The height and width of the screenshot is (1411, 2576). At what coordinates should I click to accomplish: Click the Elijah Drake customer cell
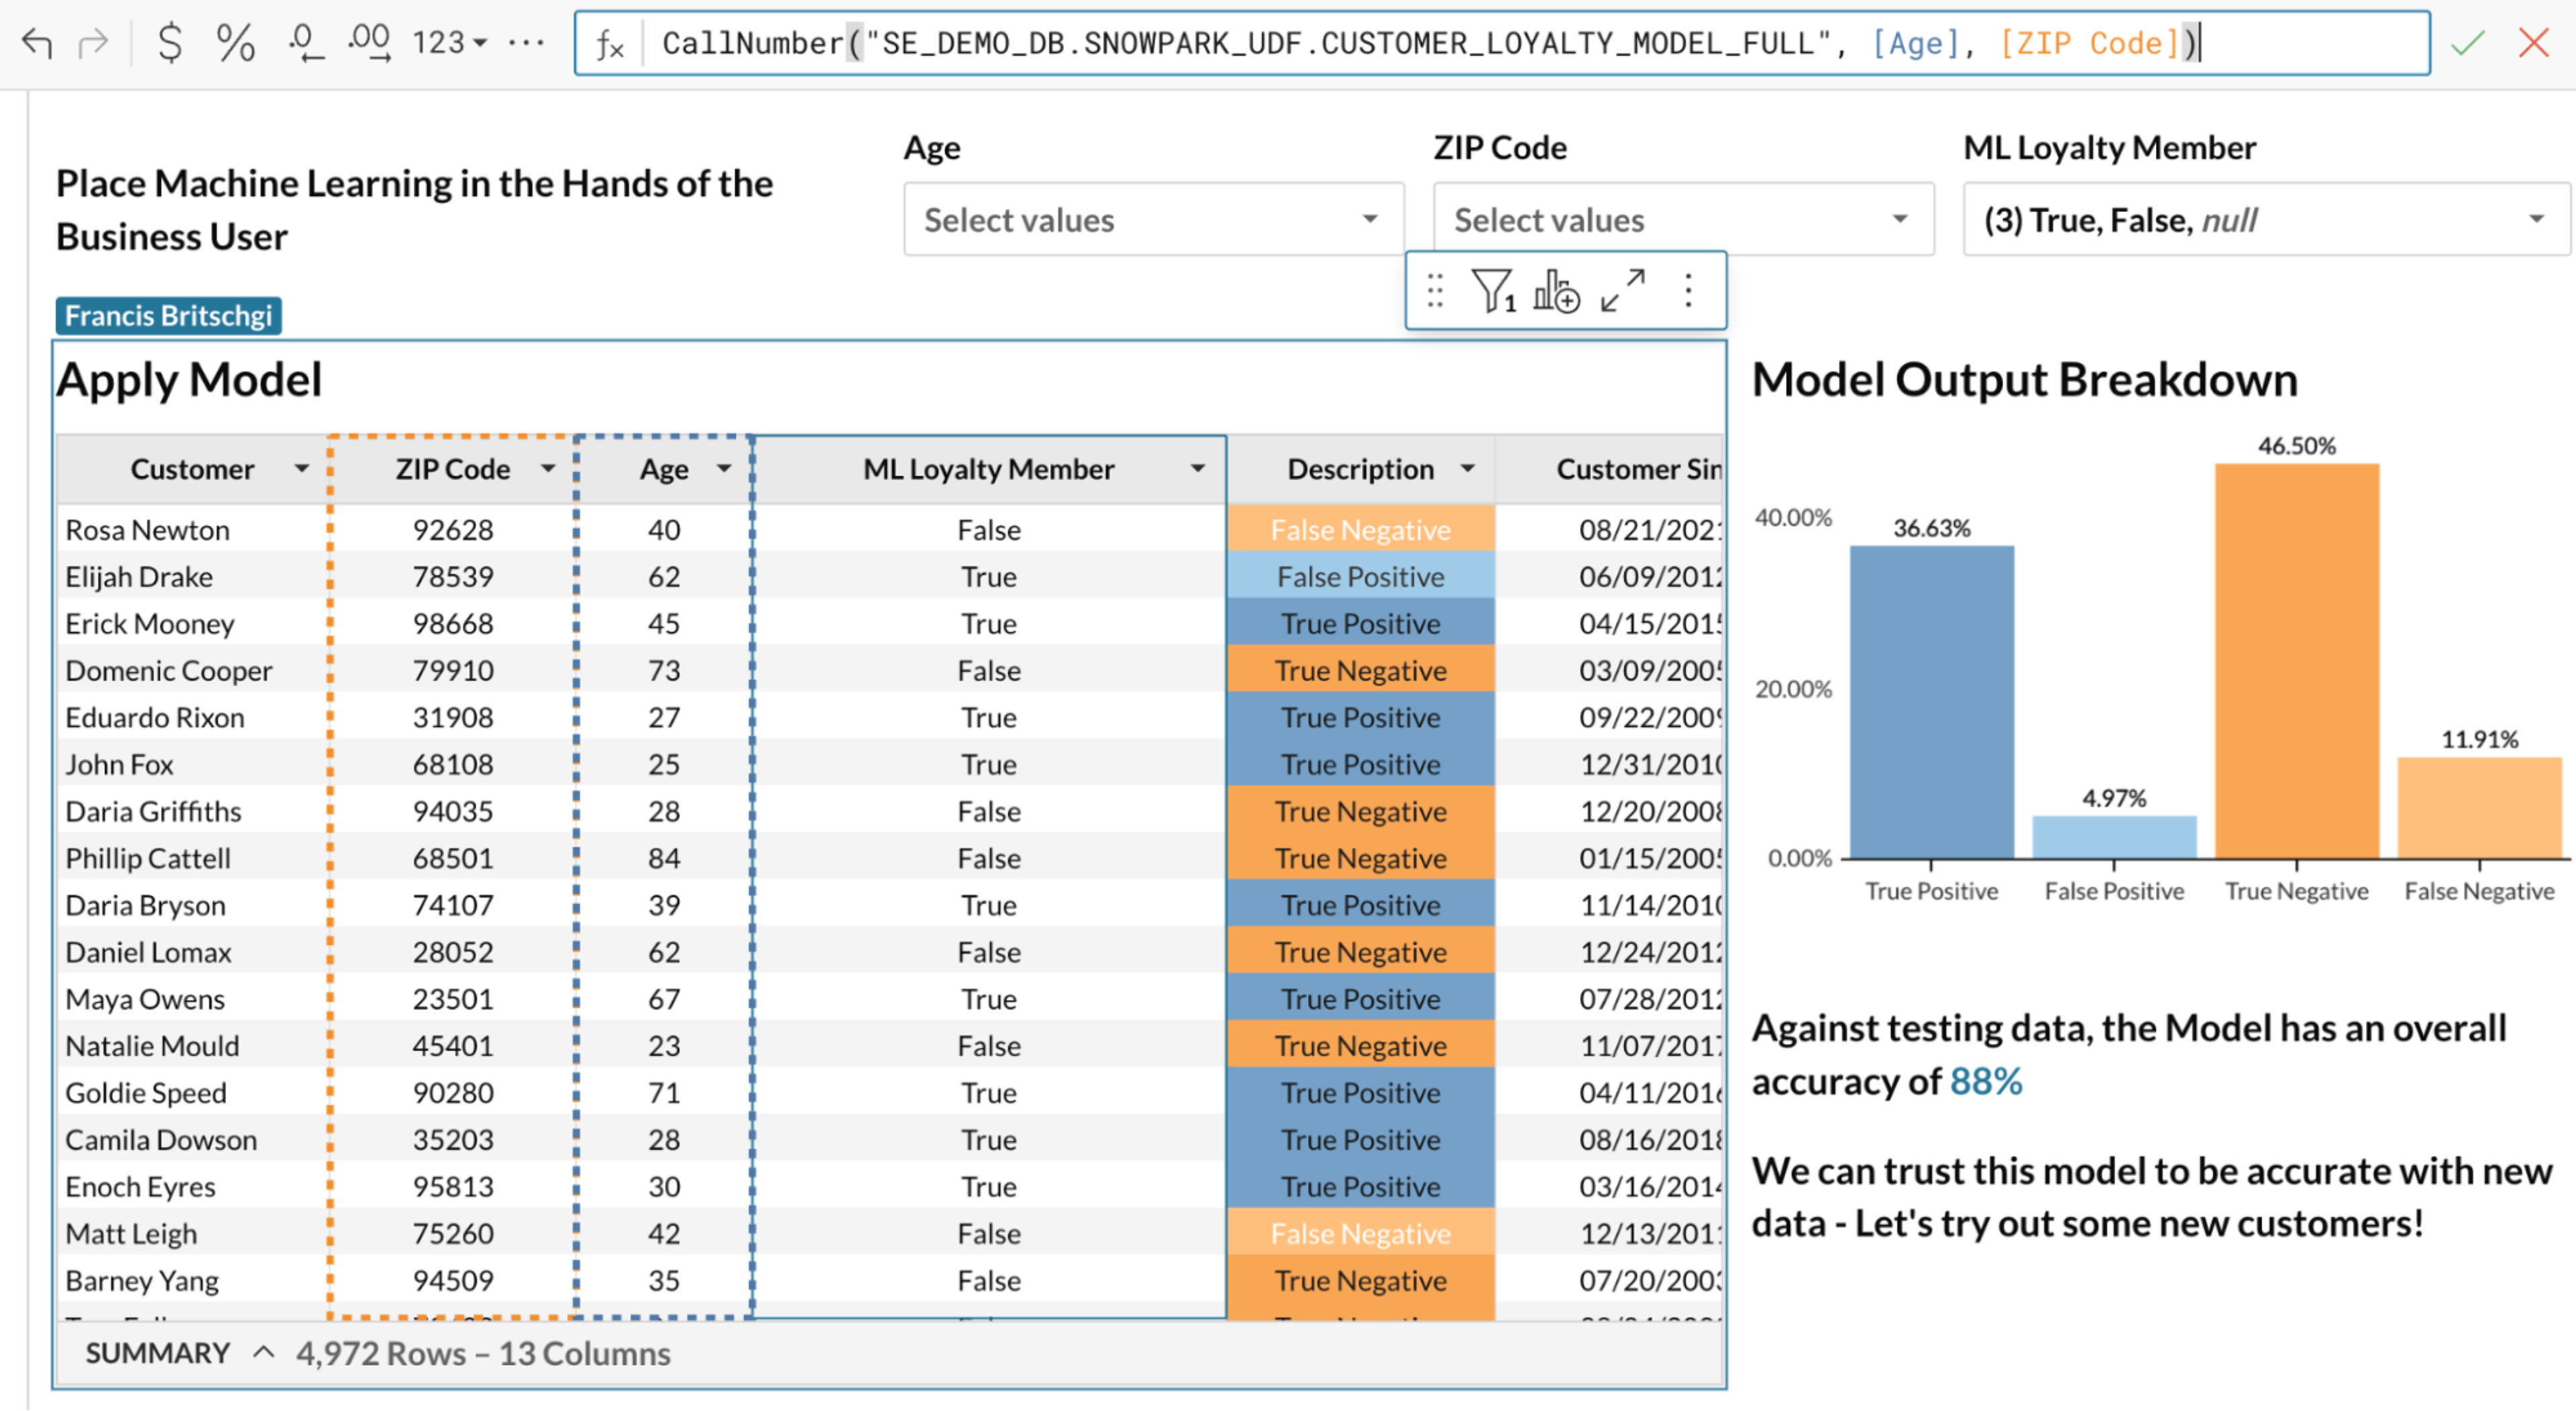(x=192, y=576)
